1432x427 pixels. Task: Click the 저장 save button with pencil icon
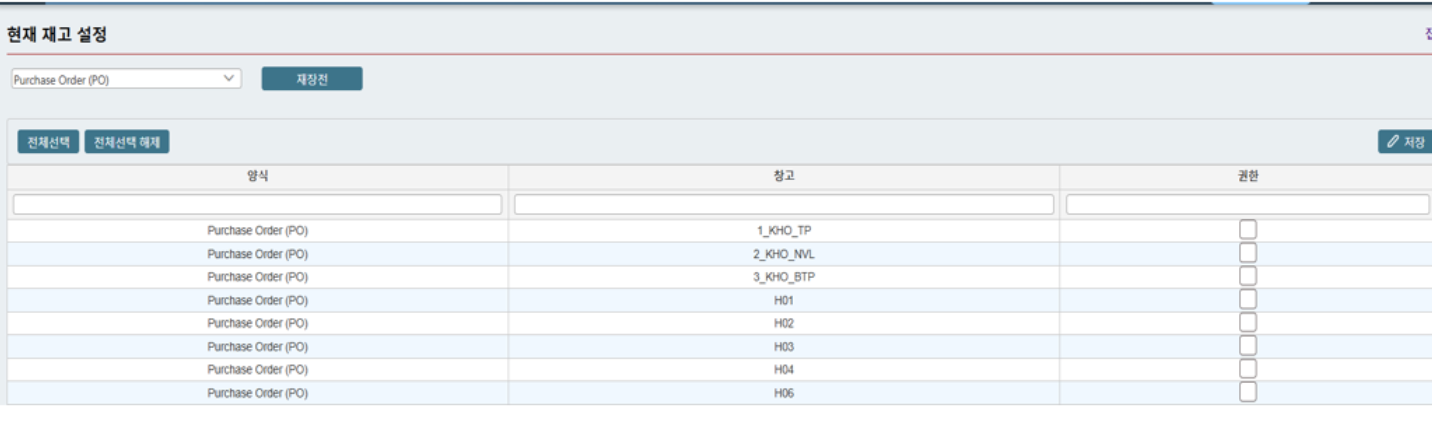[x=1404, y=142]
